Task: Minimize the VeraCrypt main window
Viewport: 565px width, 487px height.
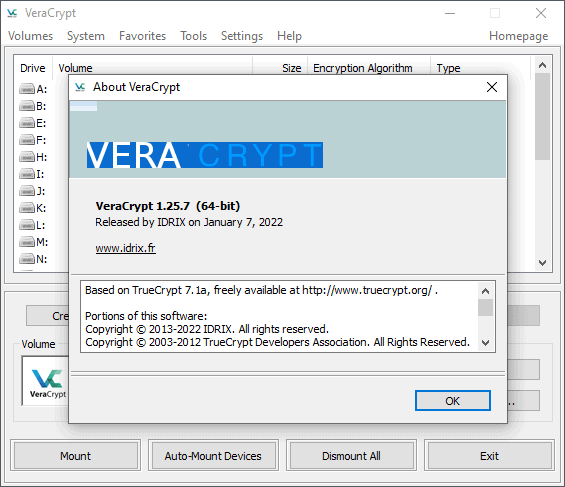Action: click(450, 13)
